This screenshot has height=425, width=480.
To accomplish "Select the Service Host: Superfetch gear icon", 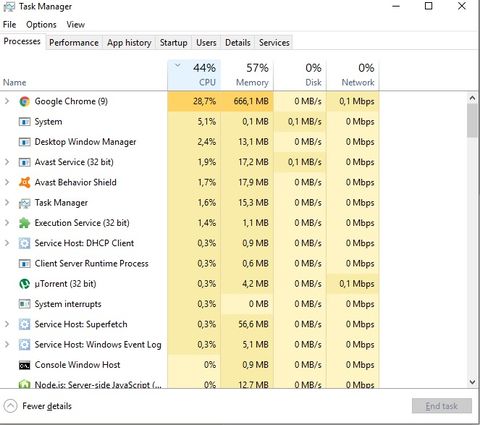I will (x=24, y=324).
